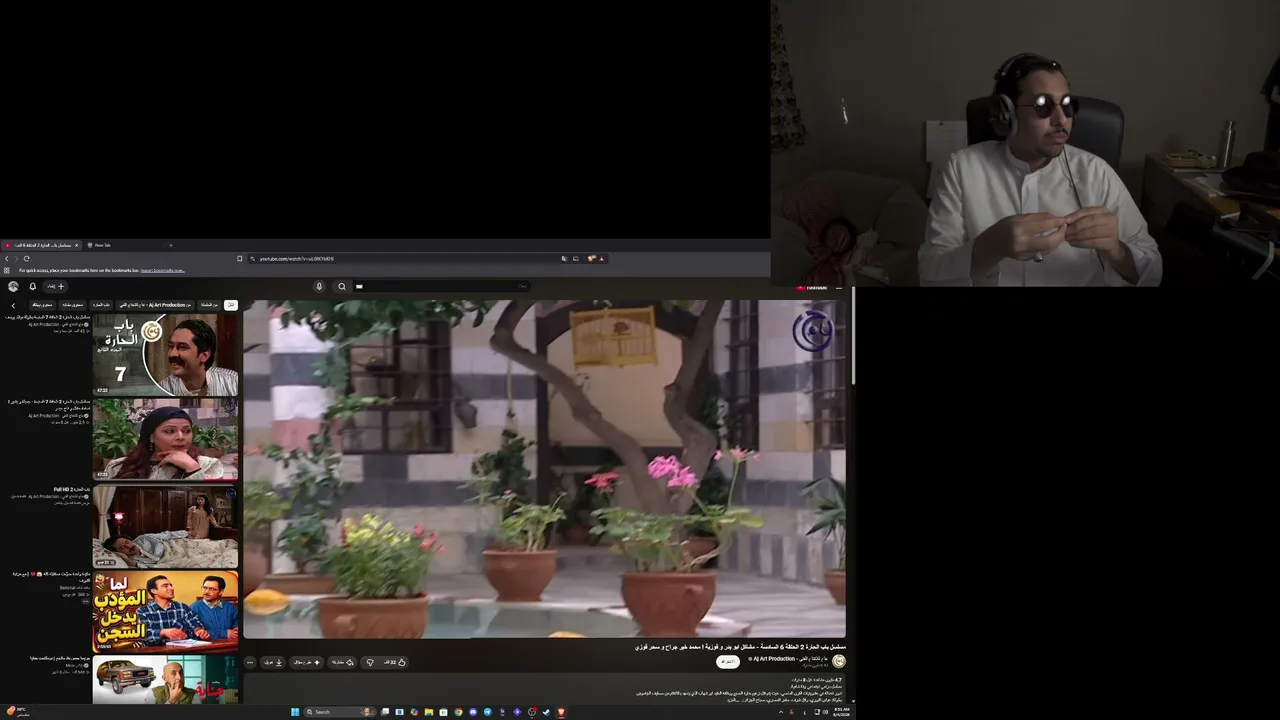The width and height of the screenshot is (1280, 720).
Task: Select the 'All' filter chip
Action: pos(231,305)
